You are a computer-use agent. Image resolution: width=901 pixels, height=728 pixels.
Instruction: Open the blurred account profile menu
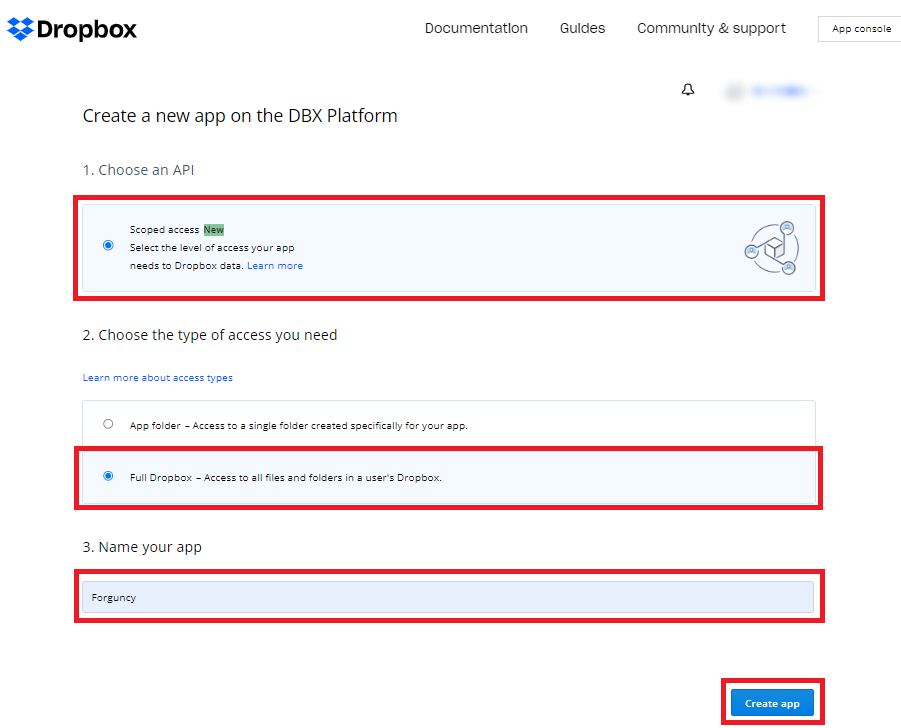coord(772,91)
